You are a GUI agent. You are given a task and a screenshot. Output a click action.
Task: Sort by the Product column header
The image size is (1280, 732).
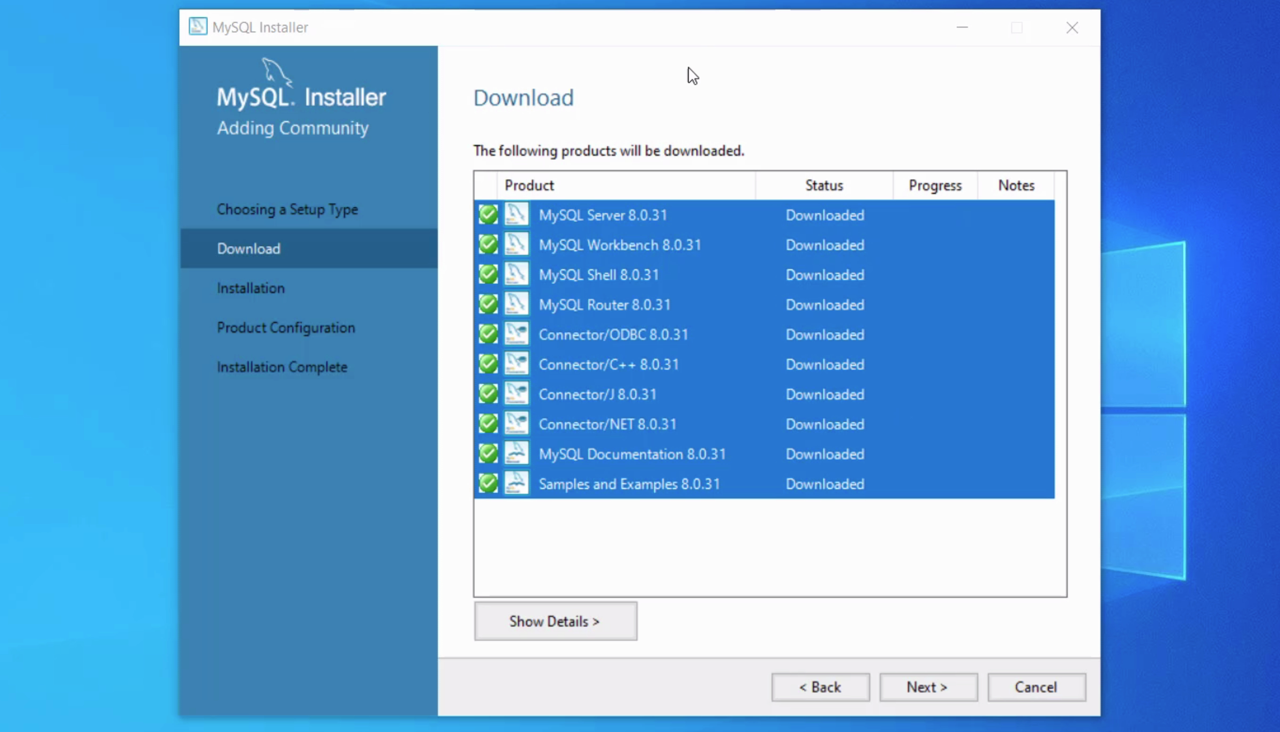pyautogui.click(x=529, y=186)
